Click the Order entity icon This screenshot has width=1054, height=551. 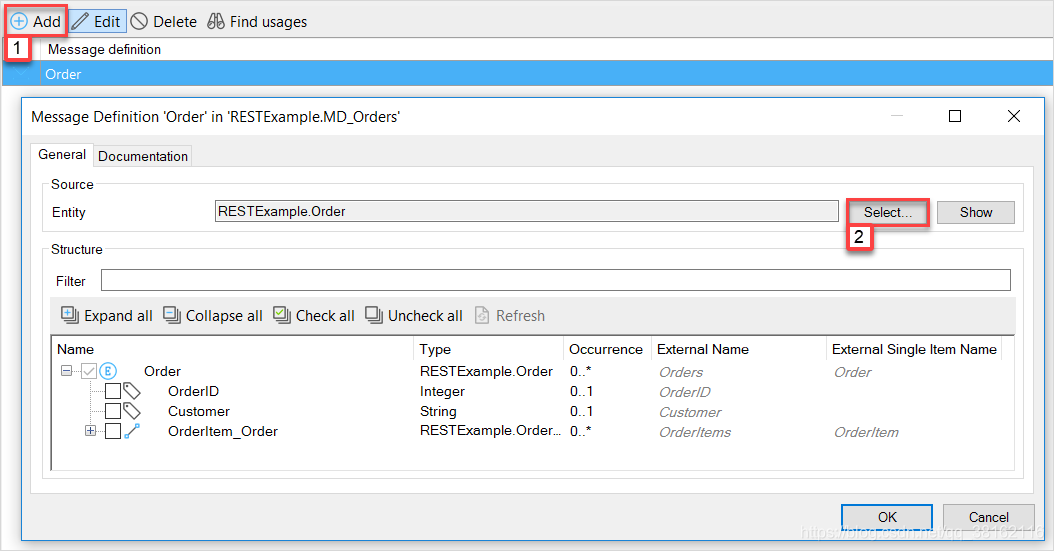108,371
